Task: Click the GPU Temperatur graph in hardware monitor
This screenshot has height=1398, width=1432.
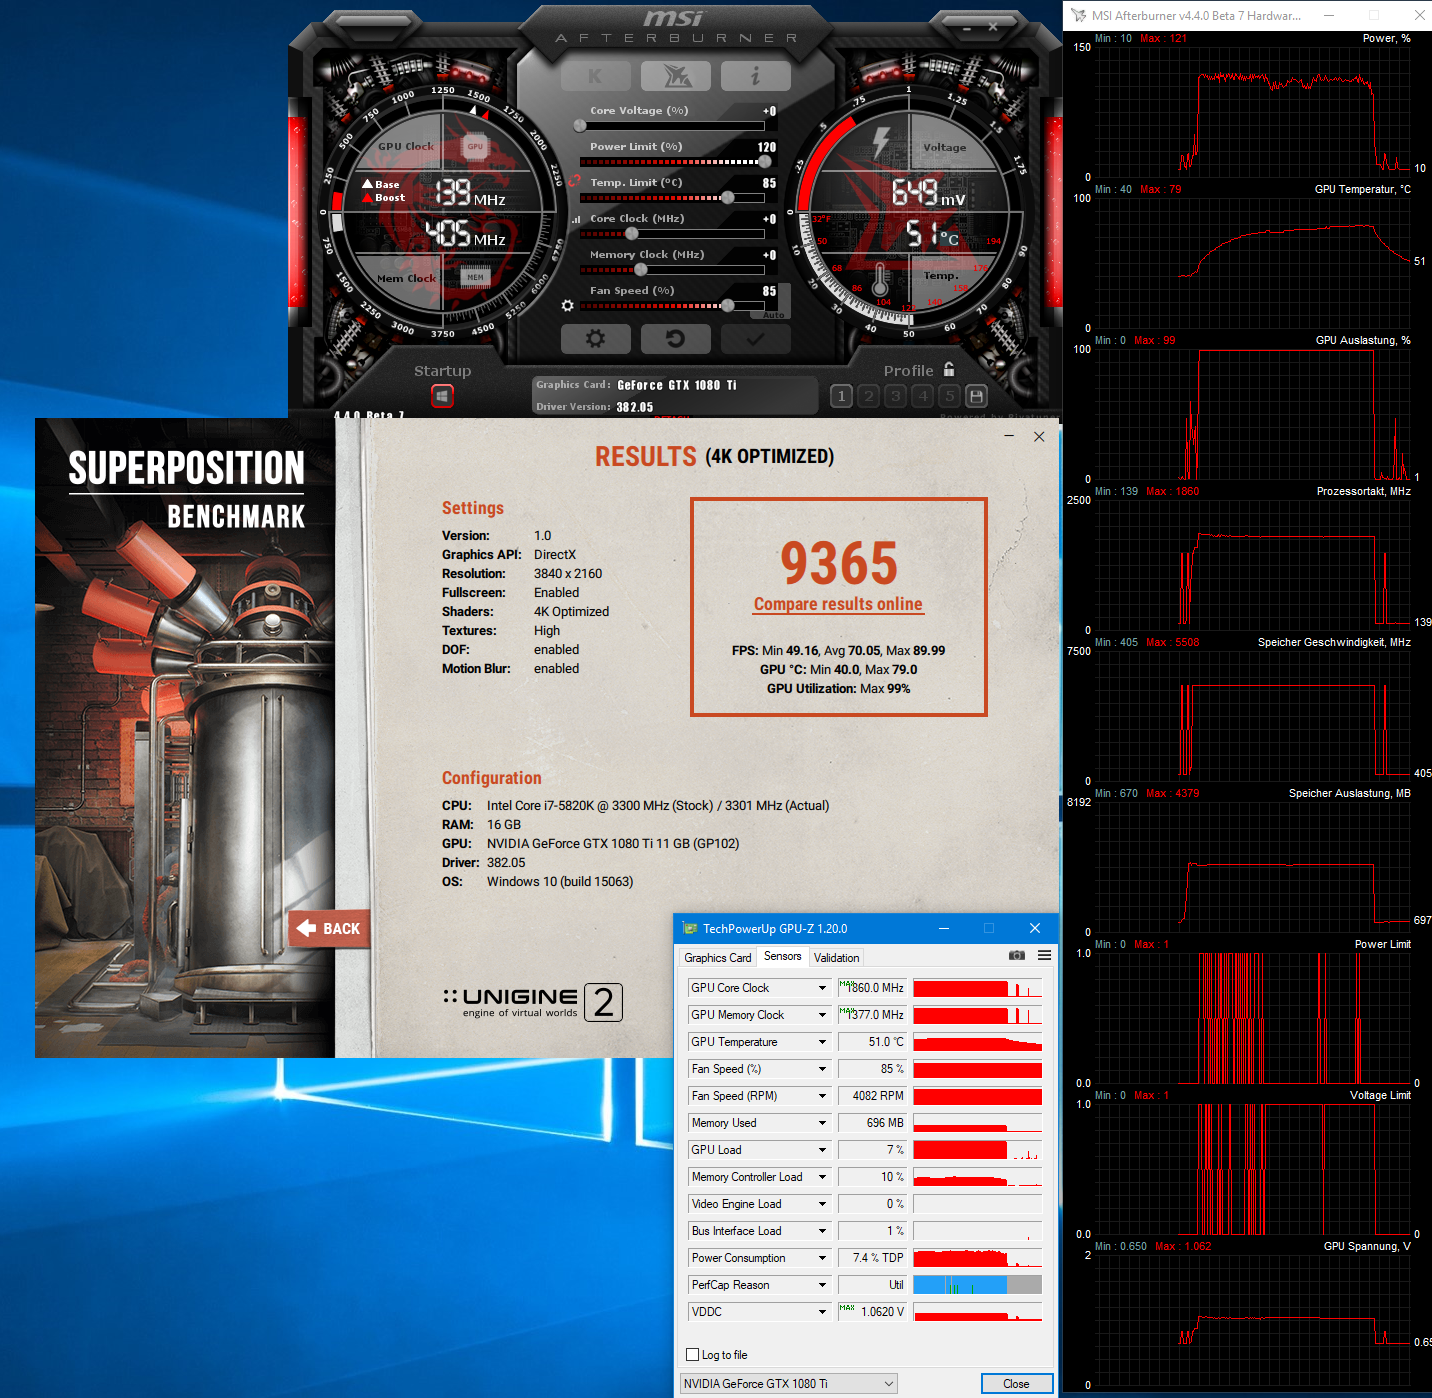Action: (x=1251, y=263)
